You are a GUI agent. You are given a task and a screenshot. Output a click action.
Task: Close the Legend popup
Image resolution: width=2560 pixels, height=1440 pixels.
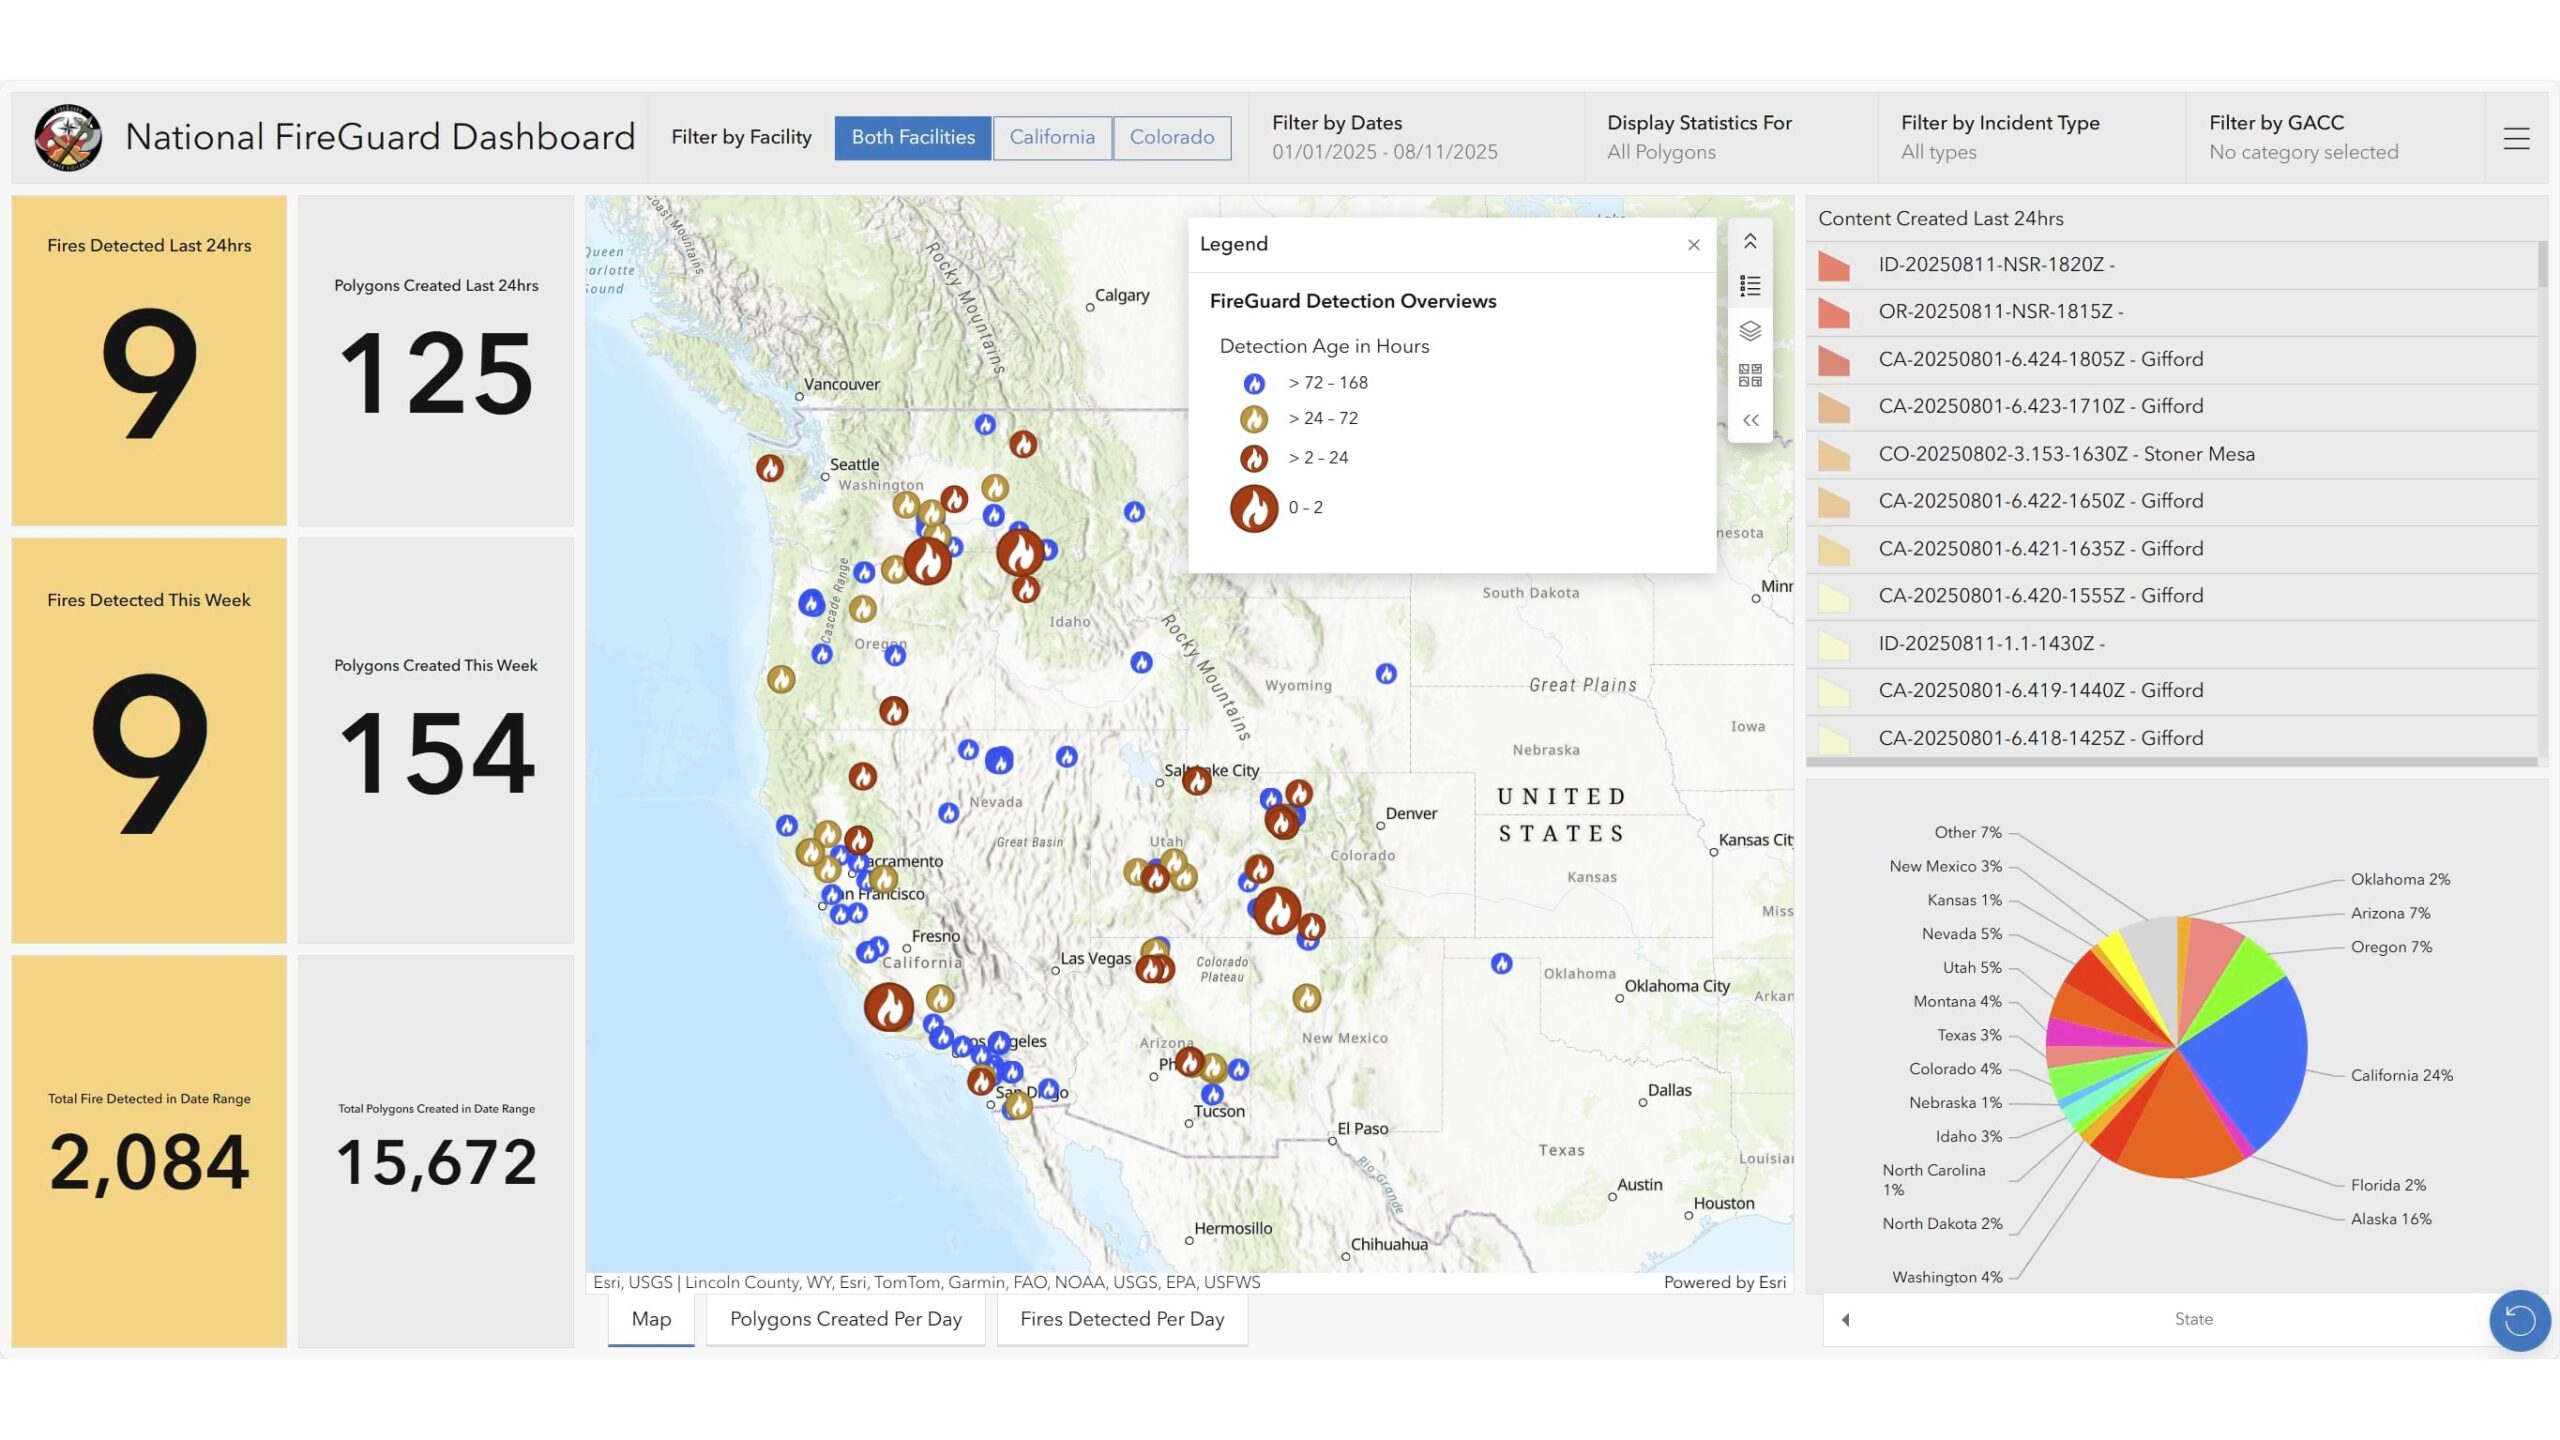coord(1694,244)
